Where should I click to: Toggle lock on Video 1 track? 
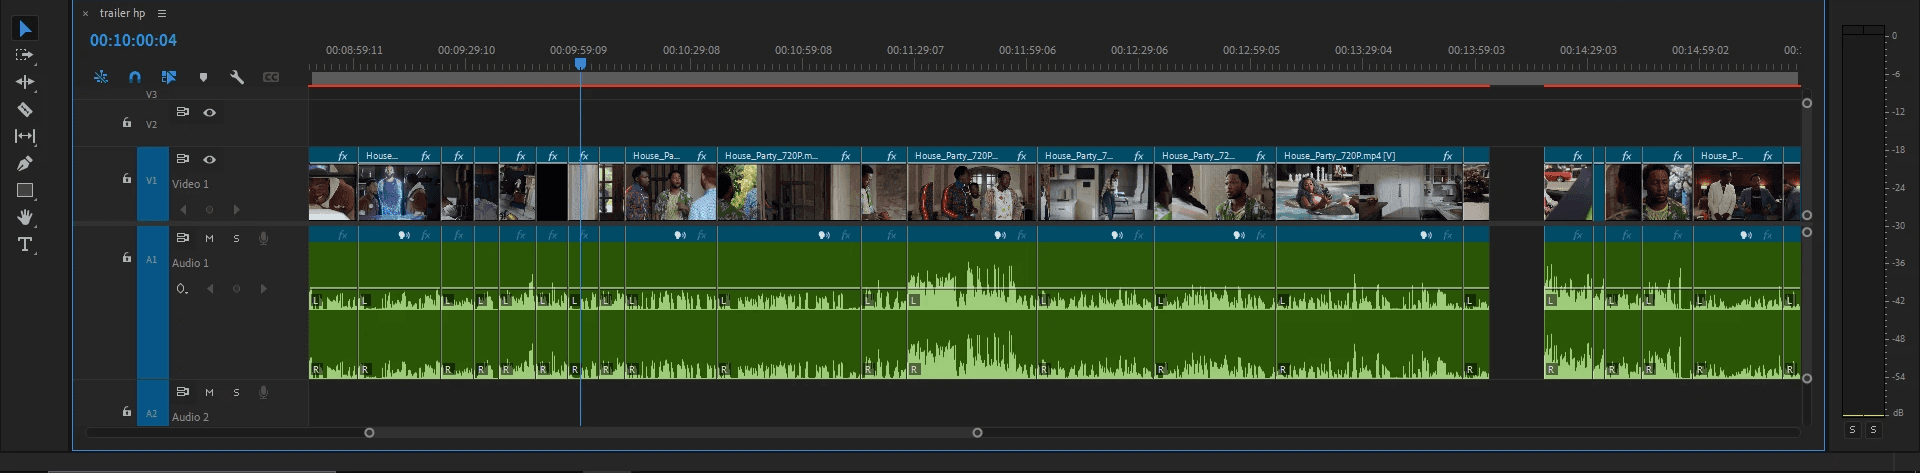pyautogui.click(x=126, y=179)
